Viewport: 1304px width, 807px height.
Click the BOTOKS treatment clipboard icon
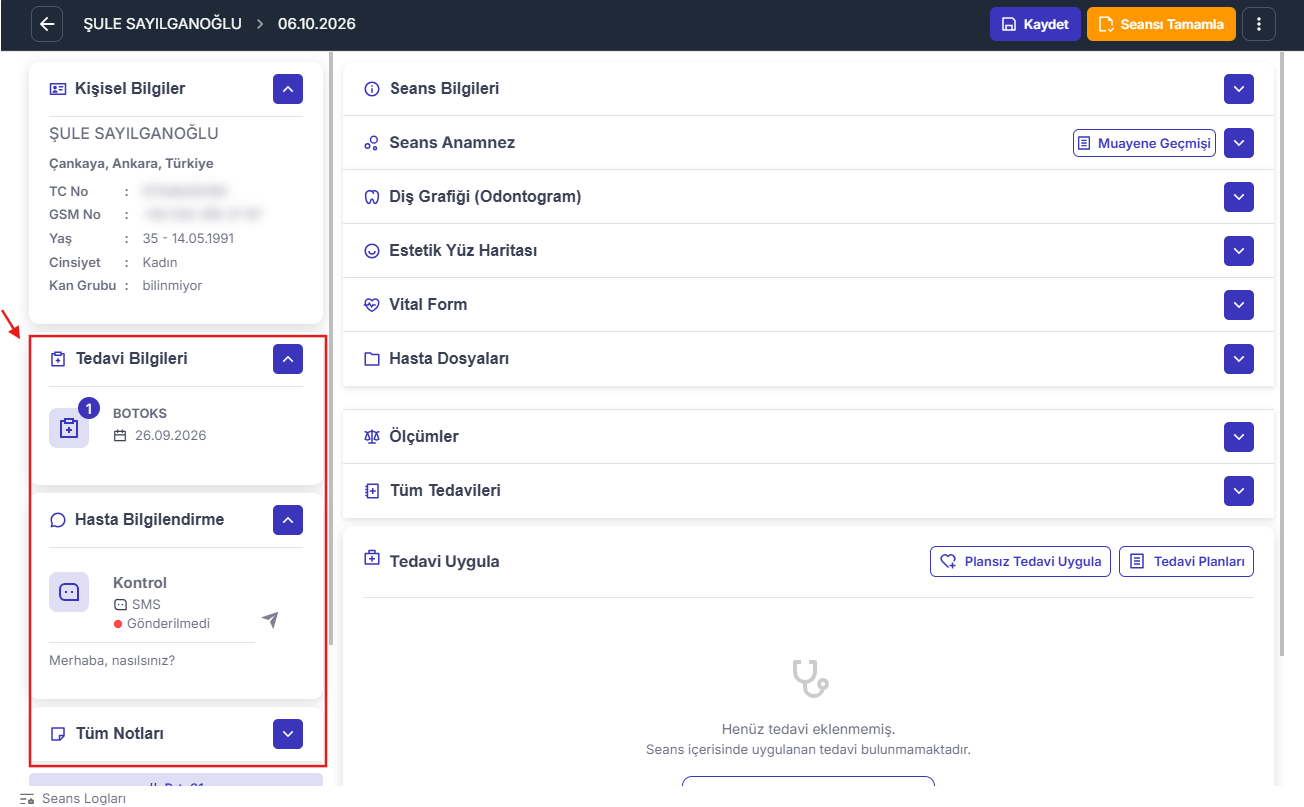coord(69,428)
